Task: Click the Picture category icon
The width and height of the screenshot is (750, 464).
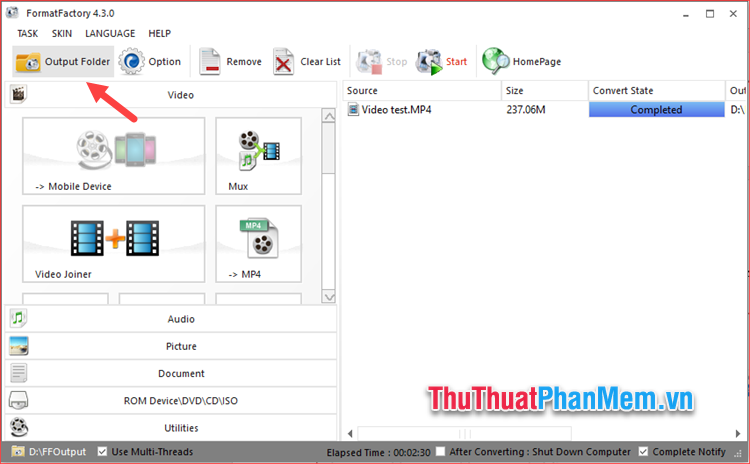Action: (18, 345)
